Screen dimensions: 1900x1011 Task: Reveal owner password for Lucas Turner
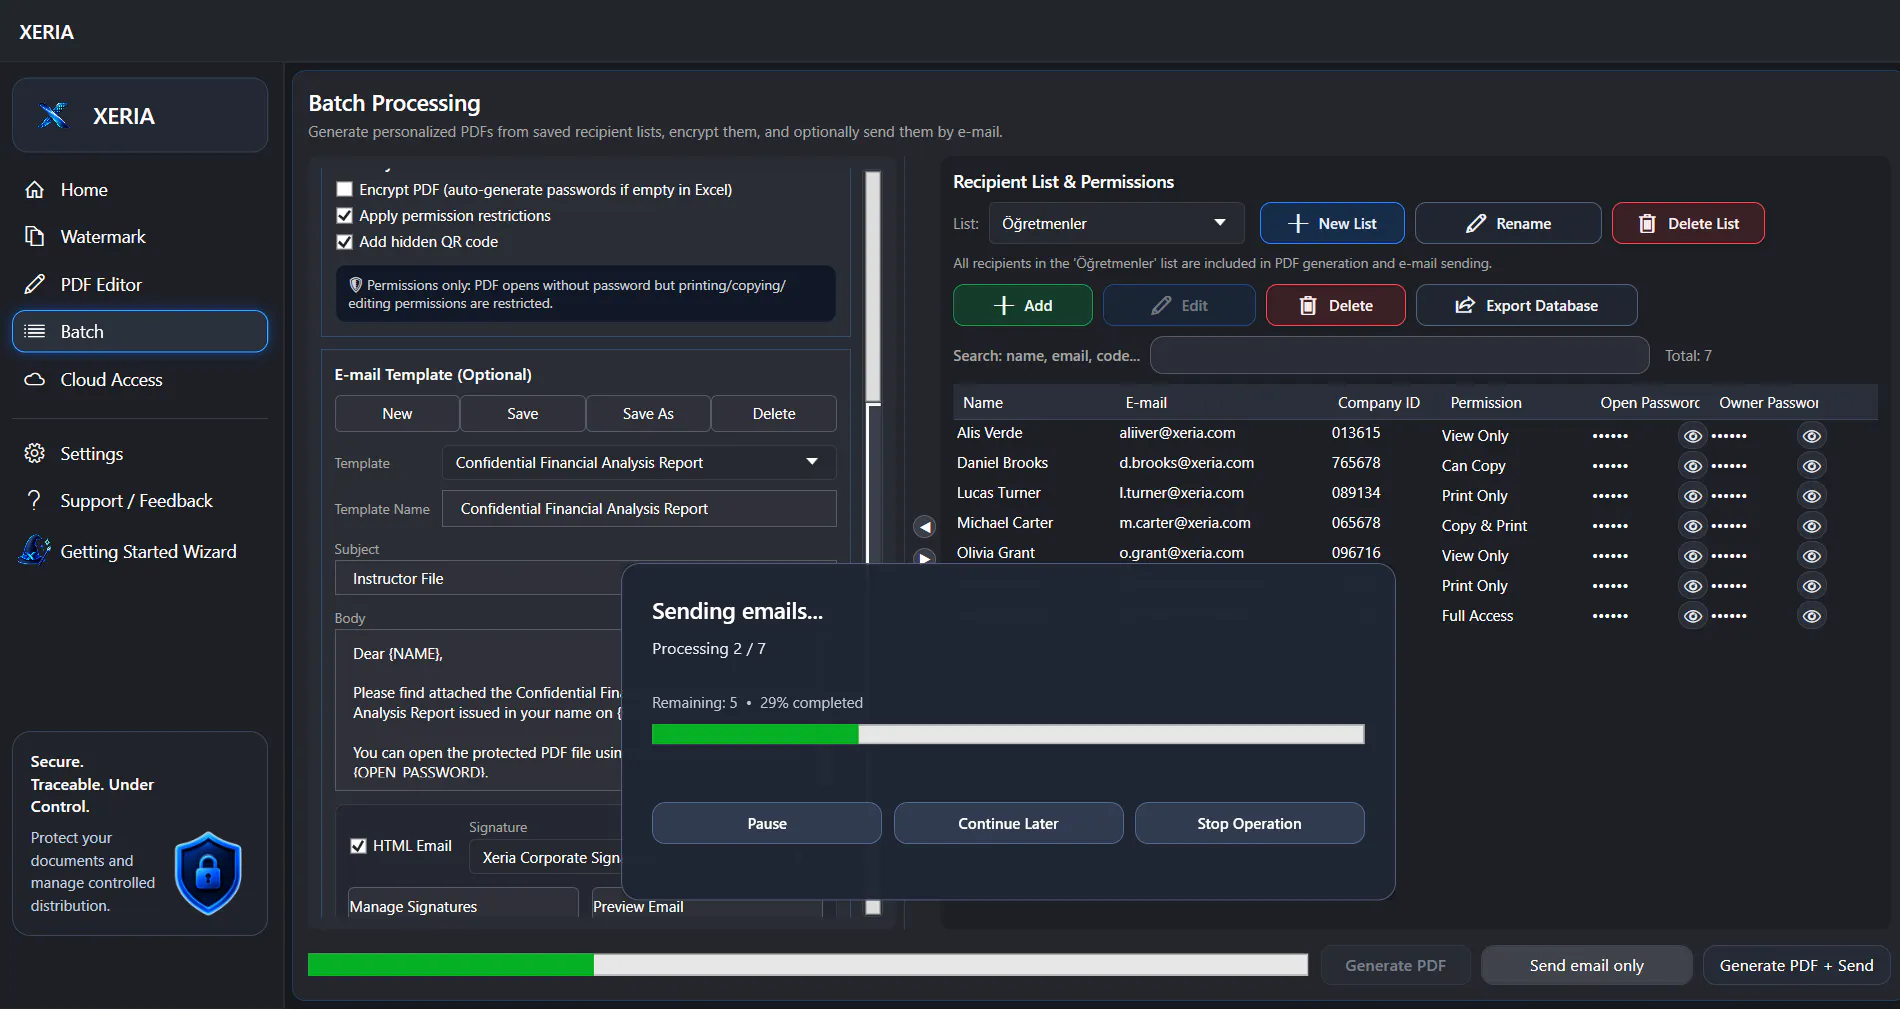[x=1811, y=496]
